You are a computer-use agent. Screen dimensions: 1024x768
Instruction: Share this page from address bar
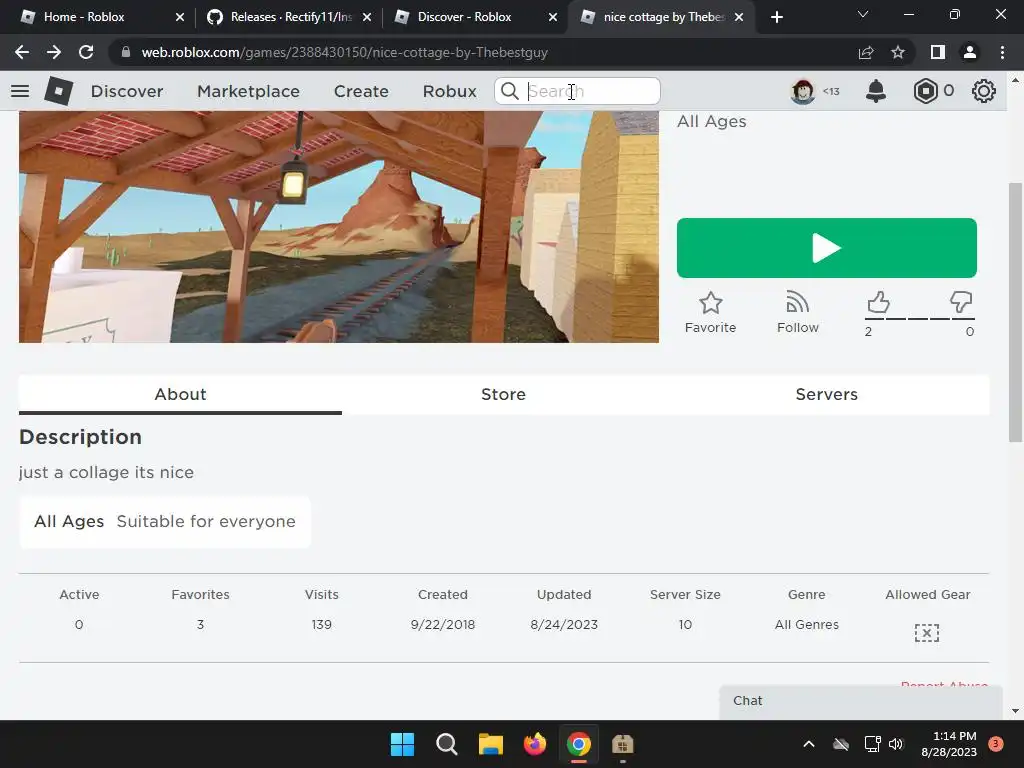pos(866,52)
